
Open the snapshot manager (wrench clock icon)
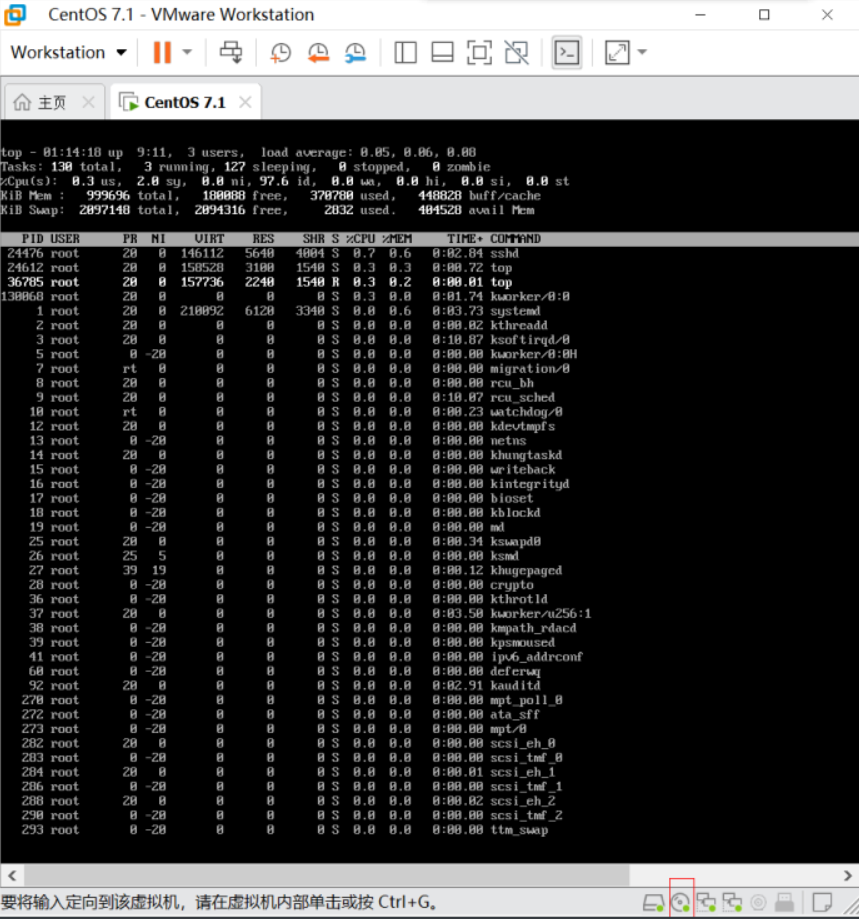[x=355, y=52]
